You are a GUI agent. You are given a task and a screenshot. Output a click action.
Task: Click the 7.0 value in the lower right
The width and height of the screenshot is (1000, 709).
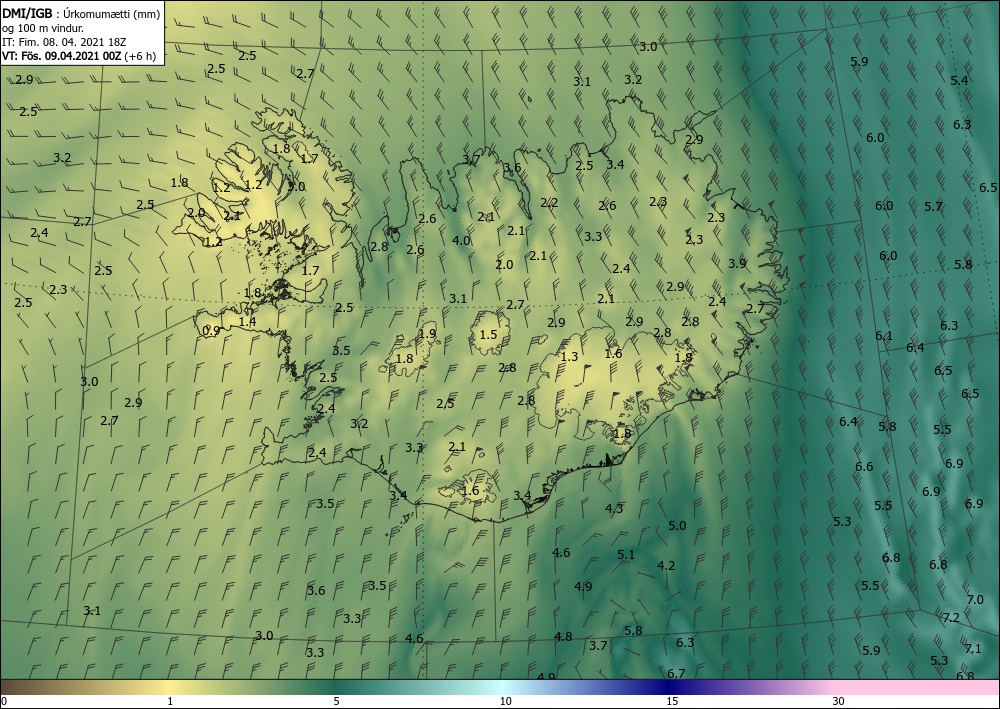coord(975,600)
